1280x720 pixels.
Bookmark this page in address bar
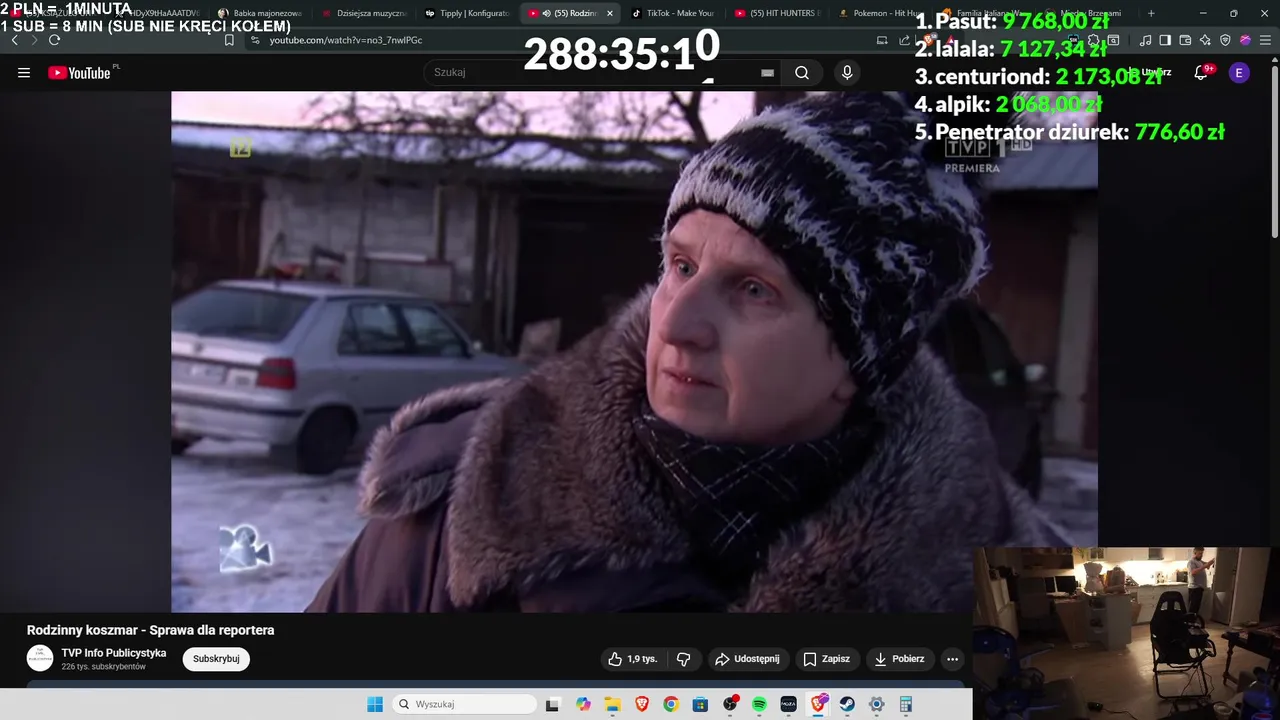(x=229, y=40)
